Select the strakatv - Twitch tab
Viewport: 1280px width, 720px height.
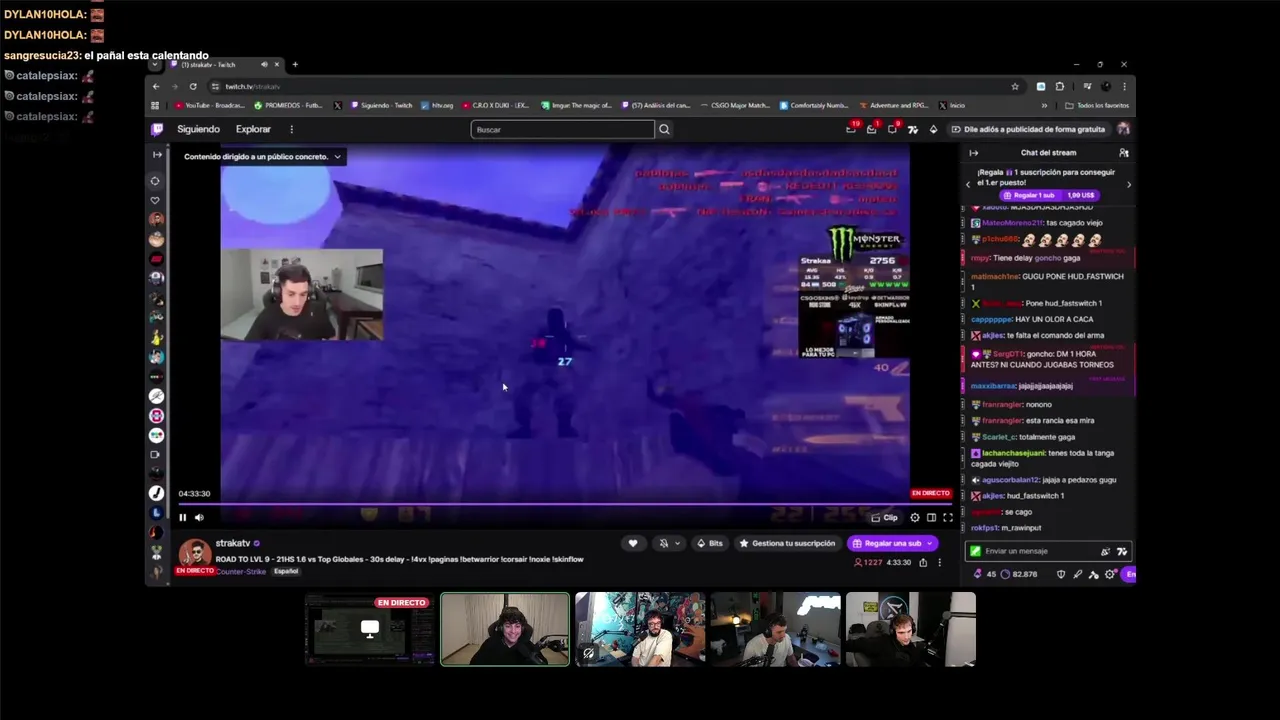coord(226,65)
